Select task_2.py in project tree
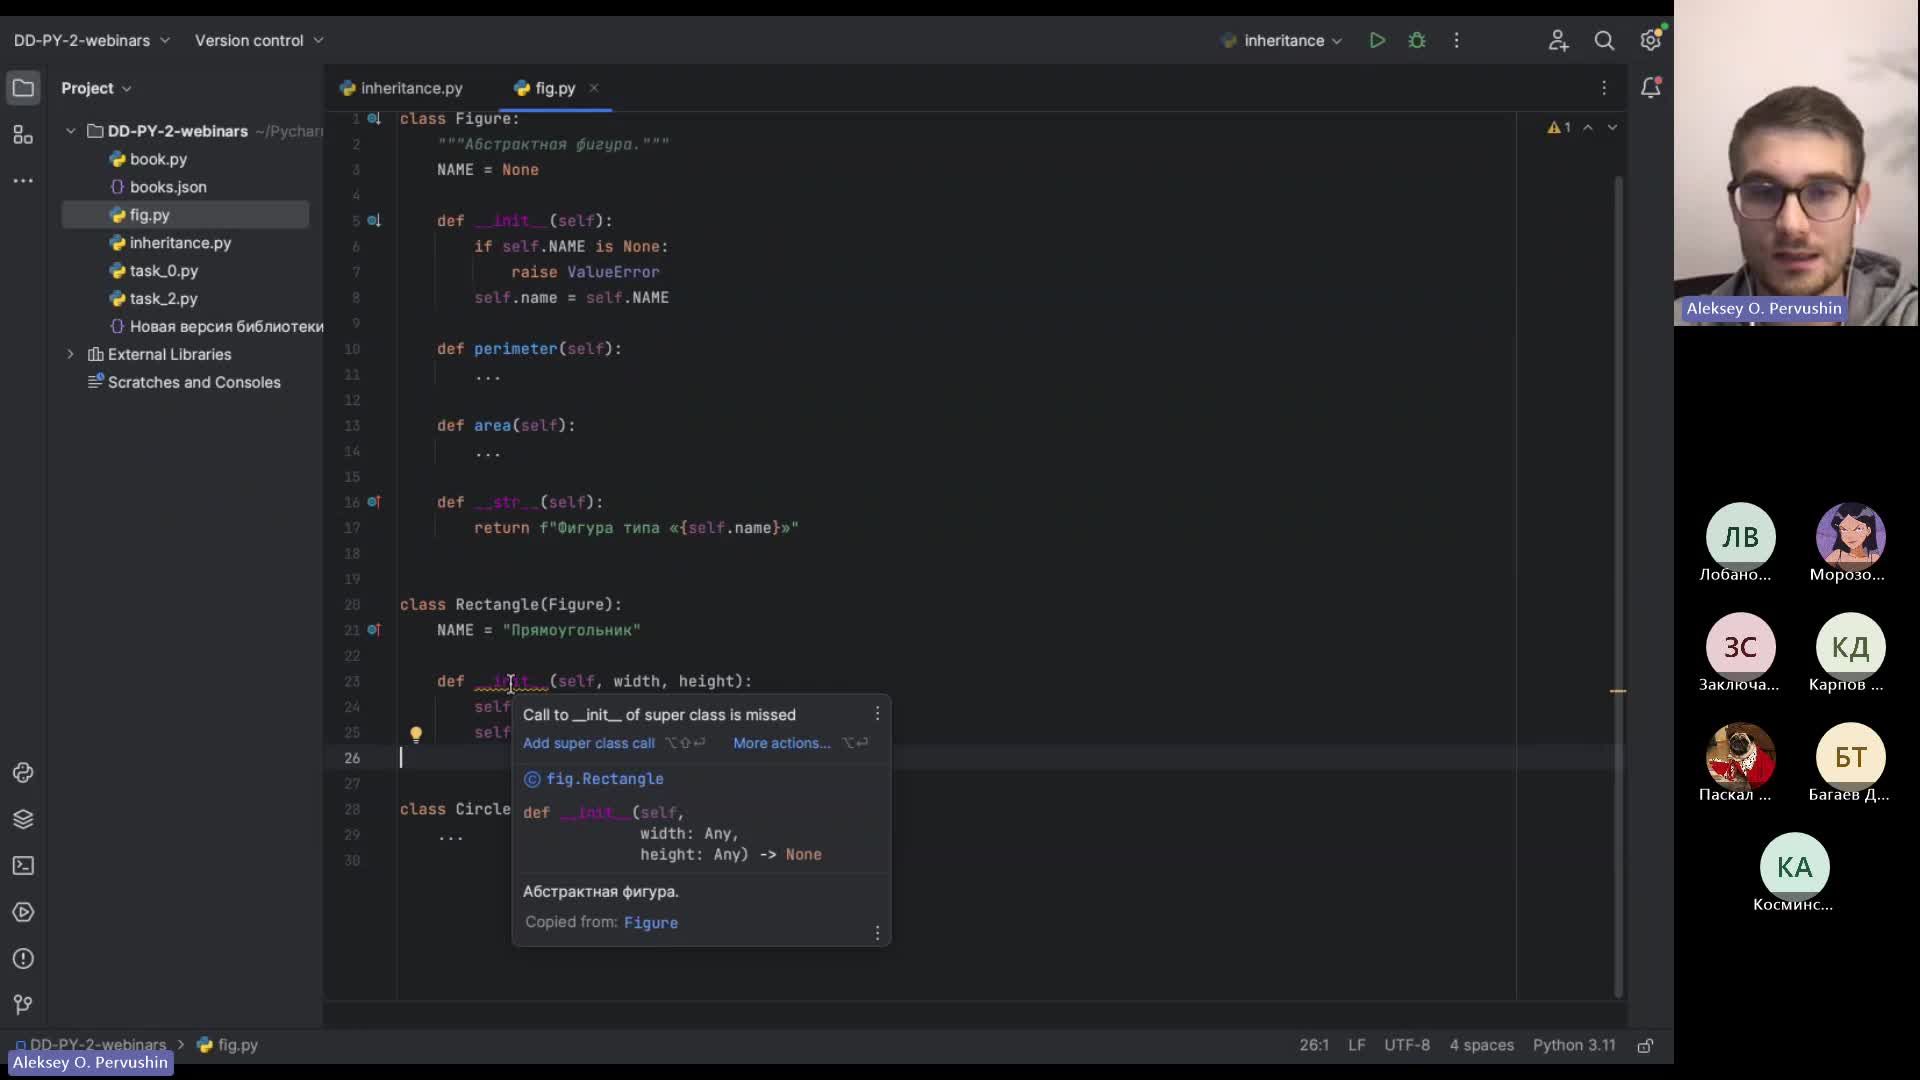The width and height of the screenshot is (1920, 1080). click(164, 299)
